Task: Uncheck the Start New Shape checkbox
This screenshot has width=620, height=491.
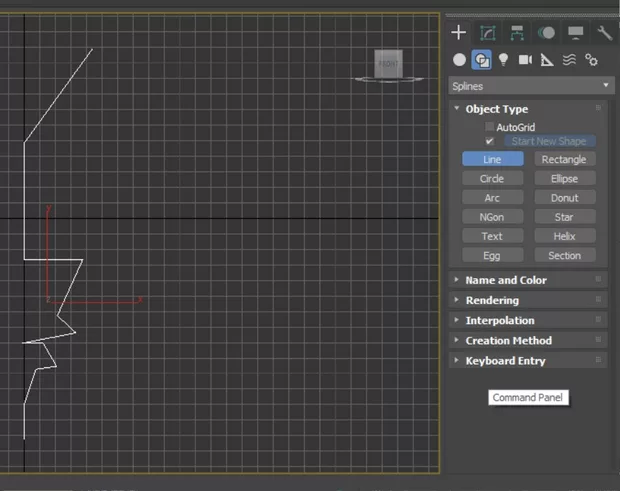Action: pyautogui.click(x=490, y=141)
